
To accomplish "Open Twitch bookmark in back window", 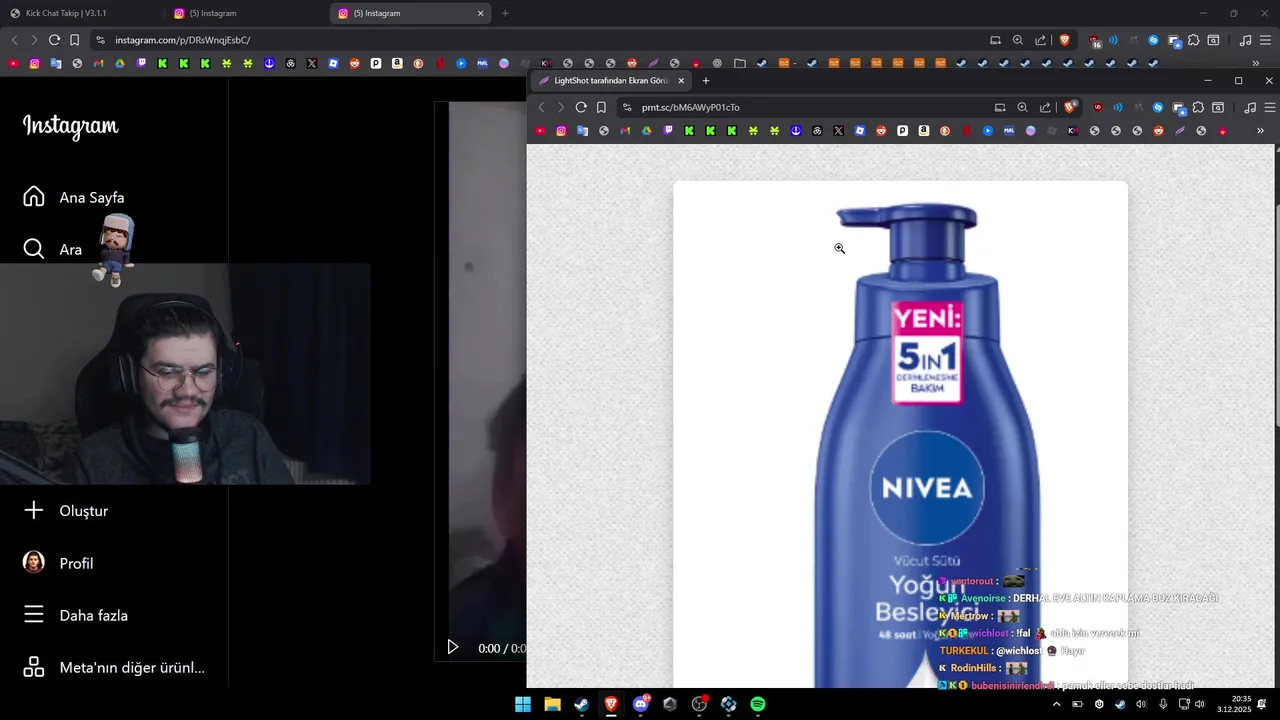I will (141, 63).
